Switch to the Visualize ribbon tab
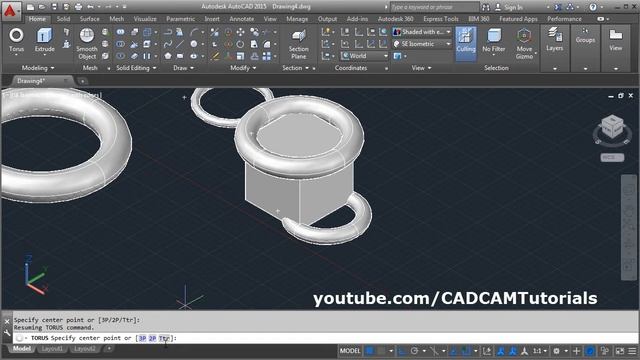The height and width of the screenshot is (360, 640). click(x=145, y=19)
